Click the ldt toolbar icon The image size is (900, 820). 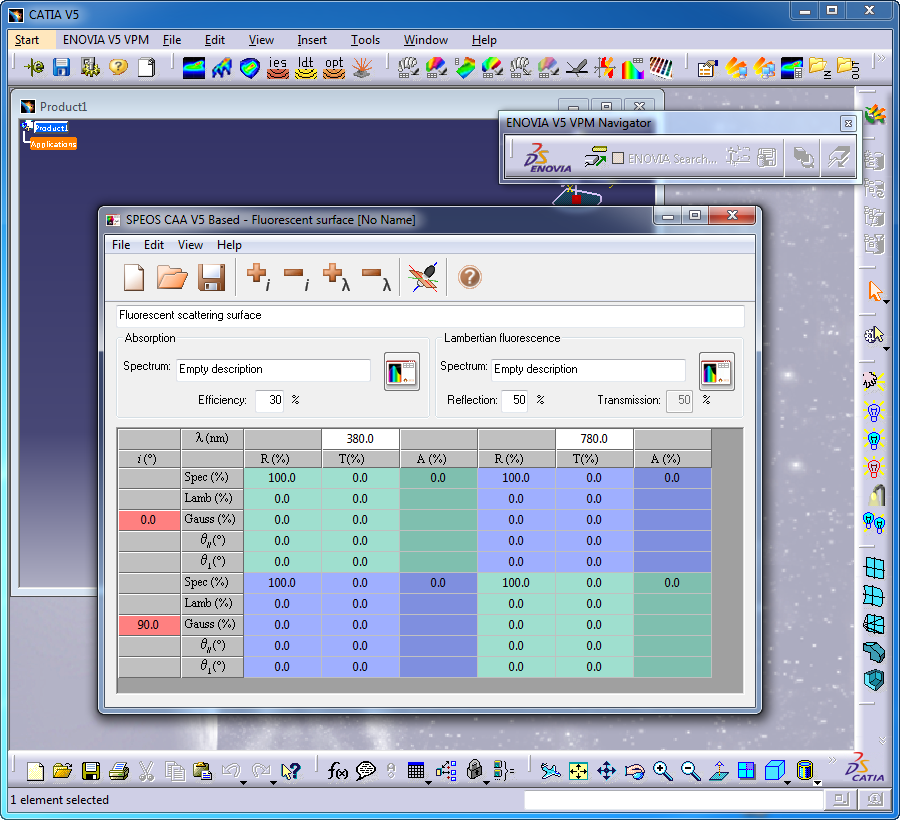pos(306,68)
